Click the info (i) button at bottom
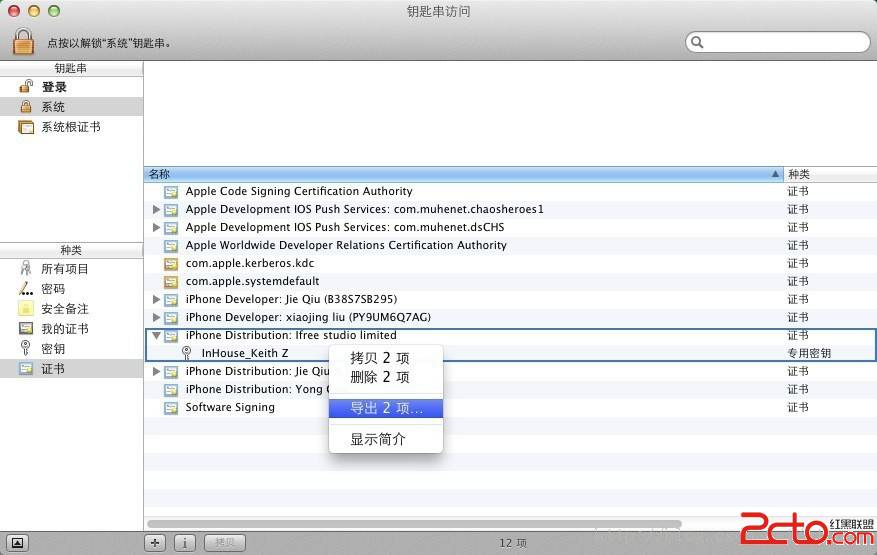The image size is (877, 555). point(185,542)
